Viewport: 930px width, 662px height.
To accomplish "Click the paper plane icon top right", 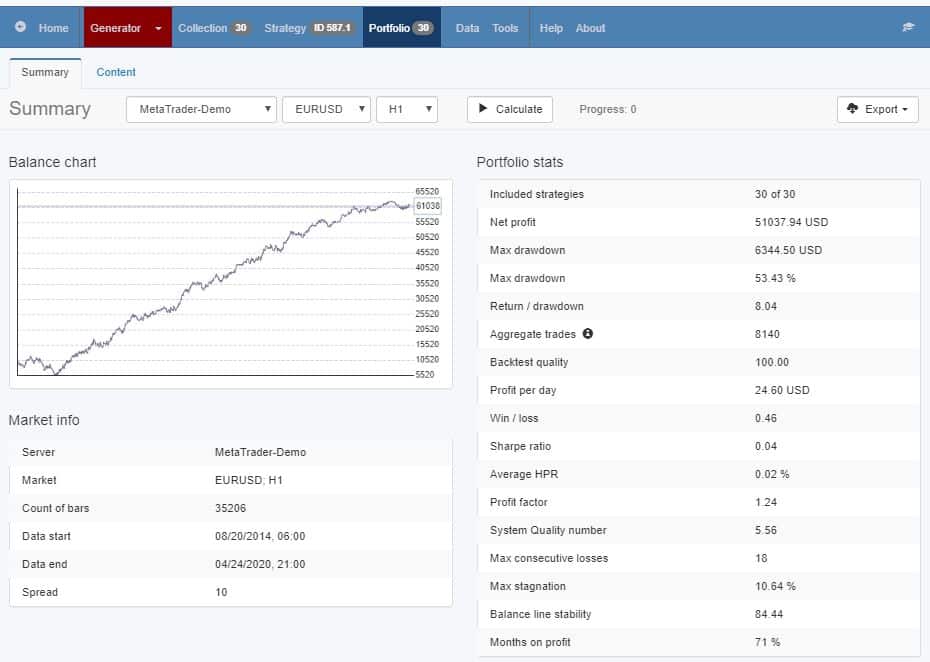I will click(x=908, y=27).
